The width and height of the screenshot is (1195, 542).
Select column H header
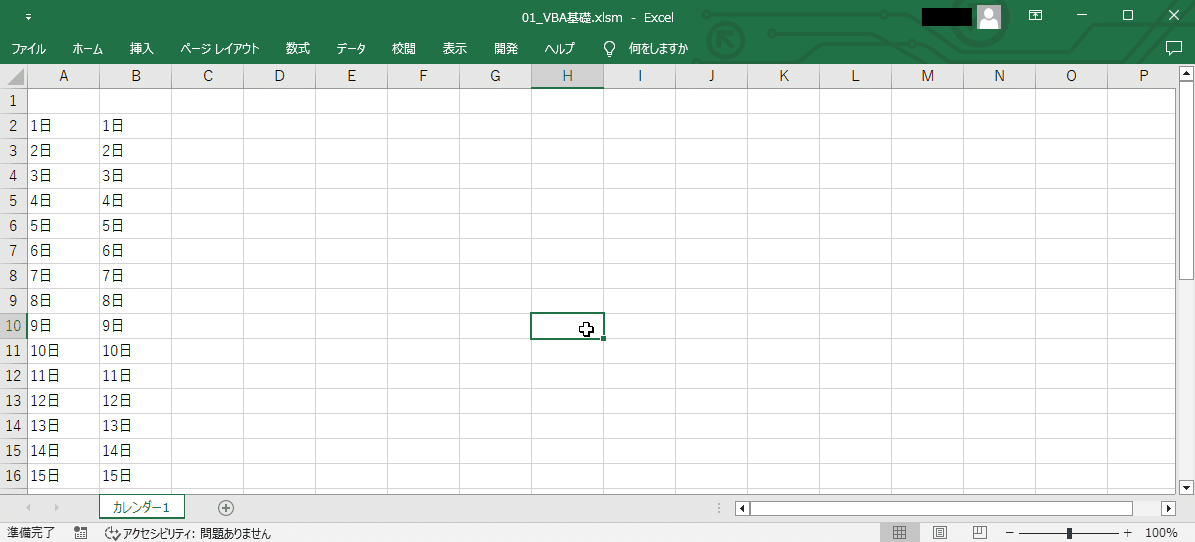567,76
